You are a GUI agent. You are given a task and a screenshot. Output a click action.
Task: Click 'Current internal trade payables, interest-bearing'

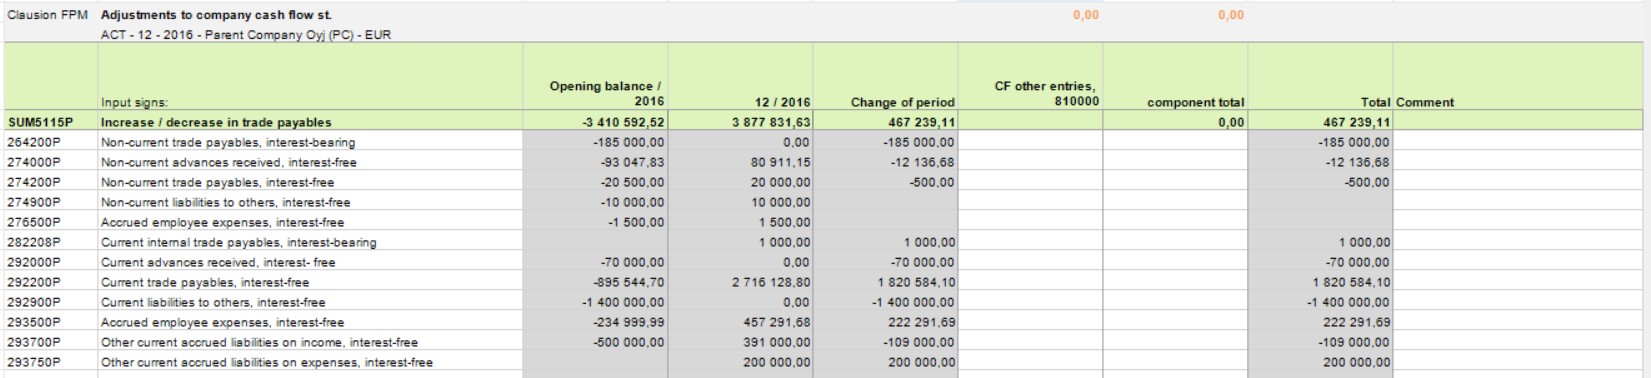tap(239, 242)
